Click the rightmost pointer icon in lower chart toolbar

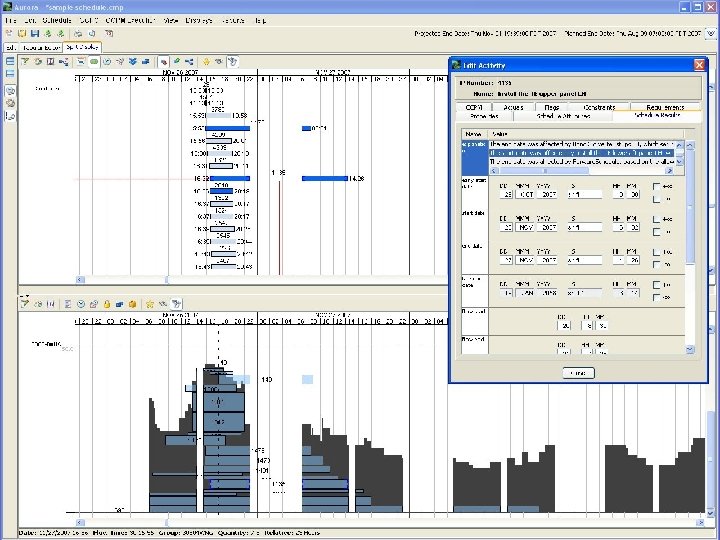pyautogui.click(x=176, y=304)
